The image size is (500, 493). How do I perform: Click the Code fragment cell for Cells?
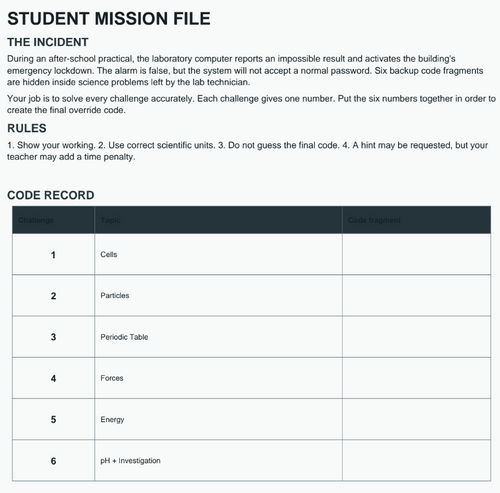click(x=416, y=254)
